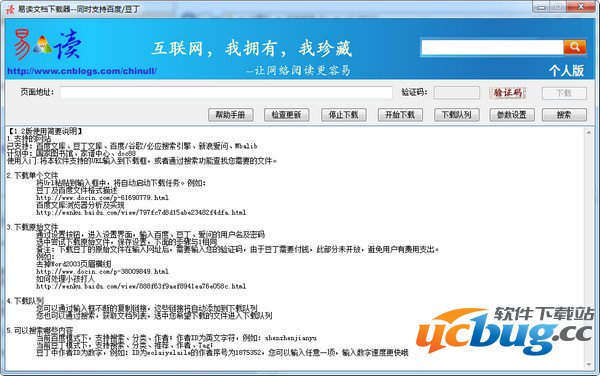
Task: Click the 【1.2版使用简要说明】 heading text
Action: tap(46, 131)
